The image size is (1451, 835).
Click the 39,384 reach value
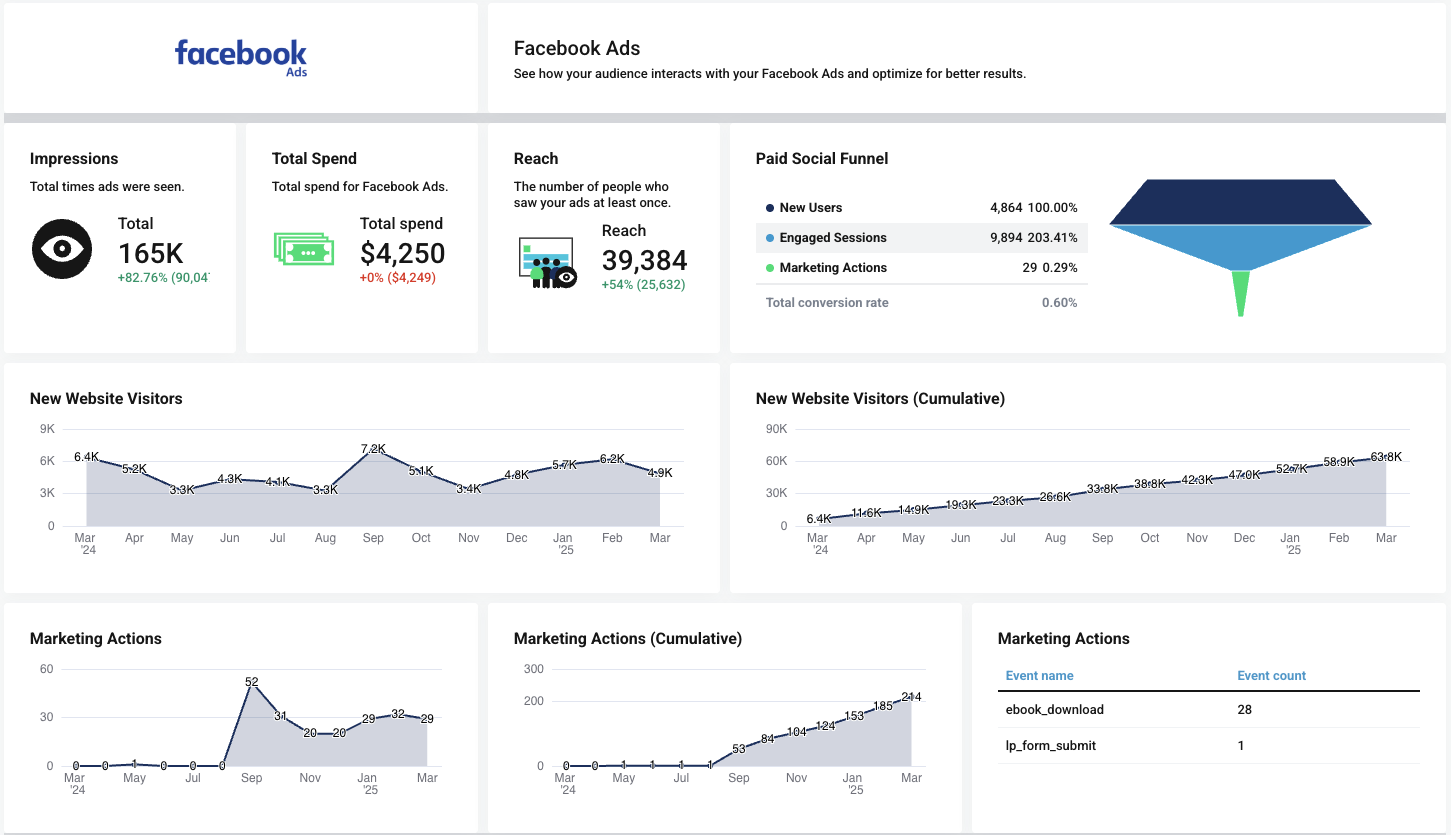645,260
